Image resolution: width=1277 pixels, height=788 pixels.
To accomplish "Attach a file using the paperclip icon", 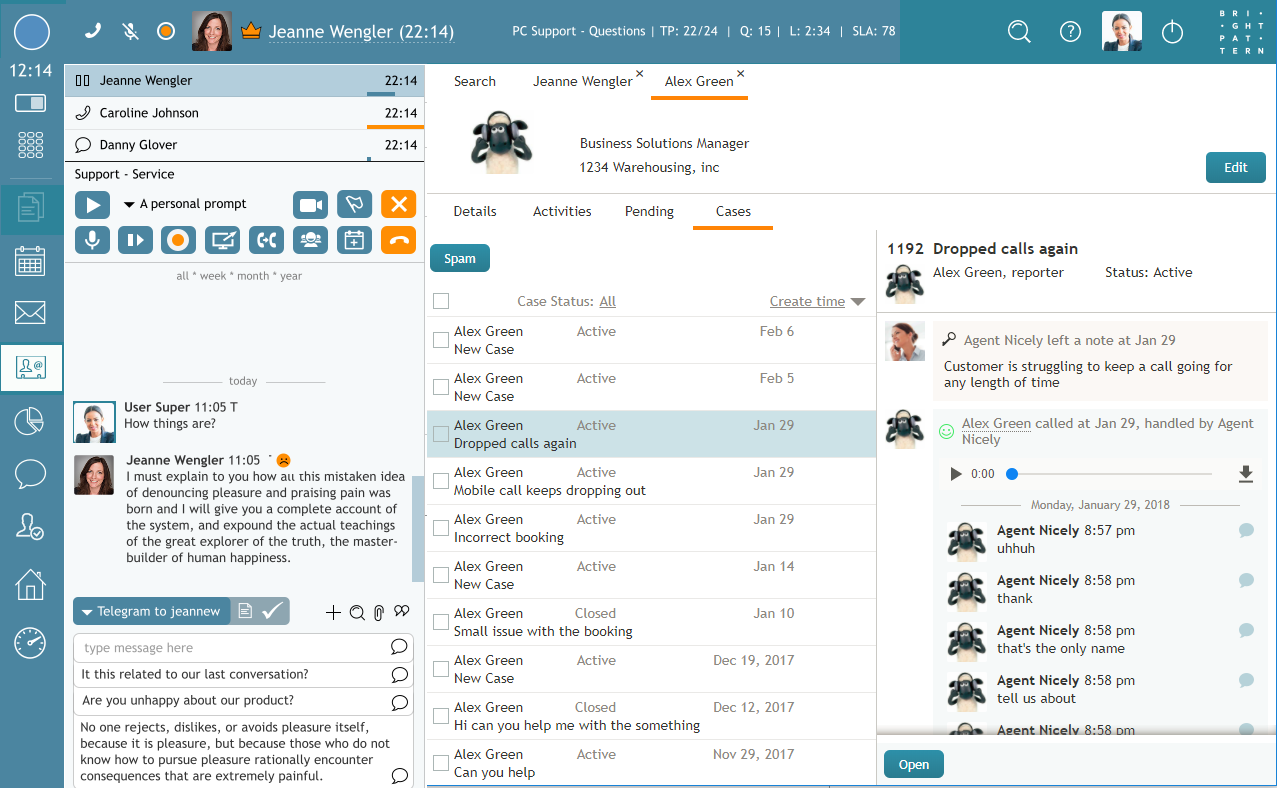I will [x=380, y=612].
